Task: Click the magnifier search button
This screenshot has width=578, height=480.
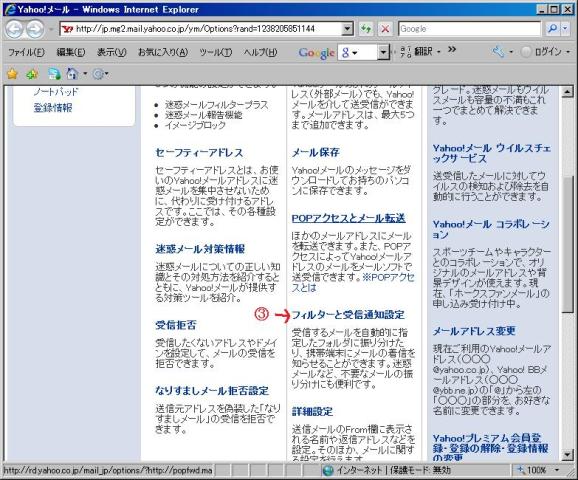Action: pos(552,29)
